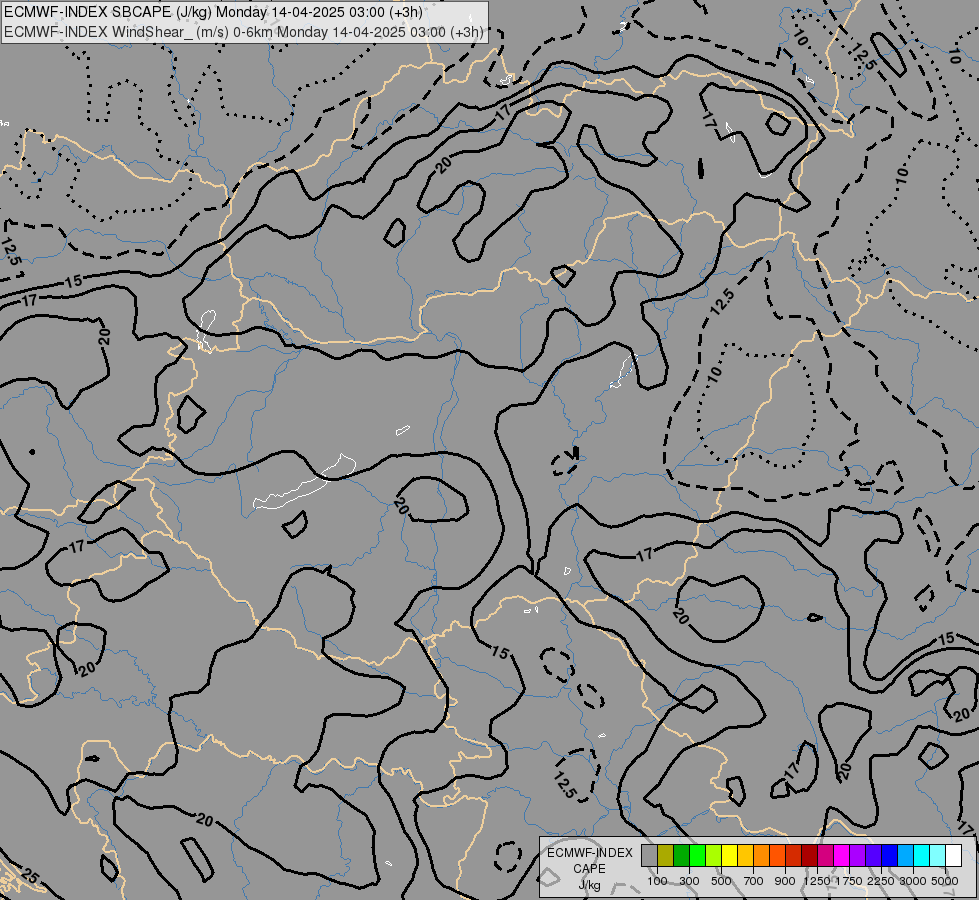Click the SBCAPE (J/kg) title line

click(214, 12)
